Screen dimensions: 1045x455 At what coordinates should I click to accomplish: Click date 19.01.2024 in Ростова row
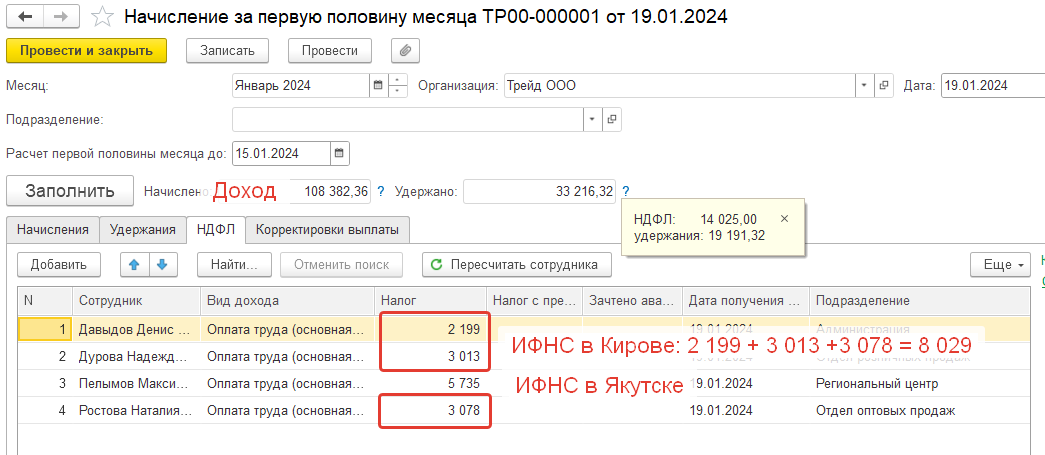745,411
